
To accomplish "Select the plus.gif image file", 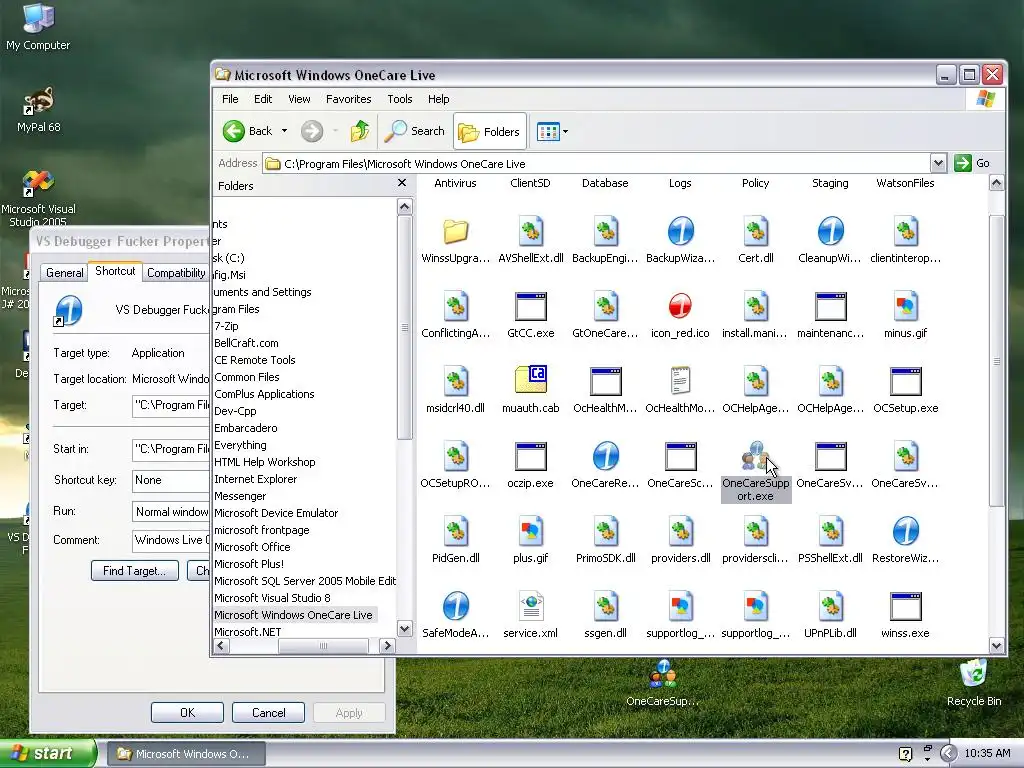I will coord(530,532).
